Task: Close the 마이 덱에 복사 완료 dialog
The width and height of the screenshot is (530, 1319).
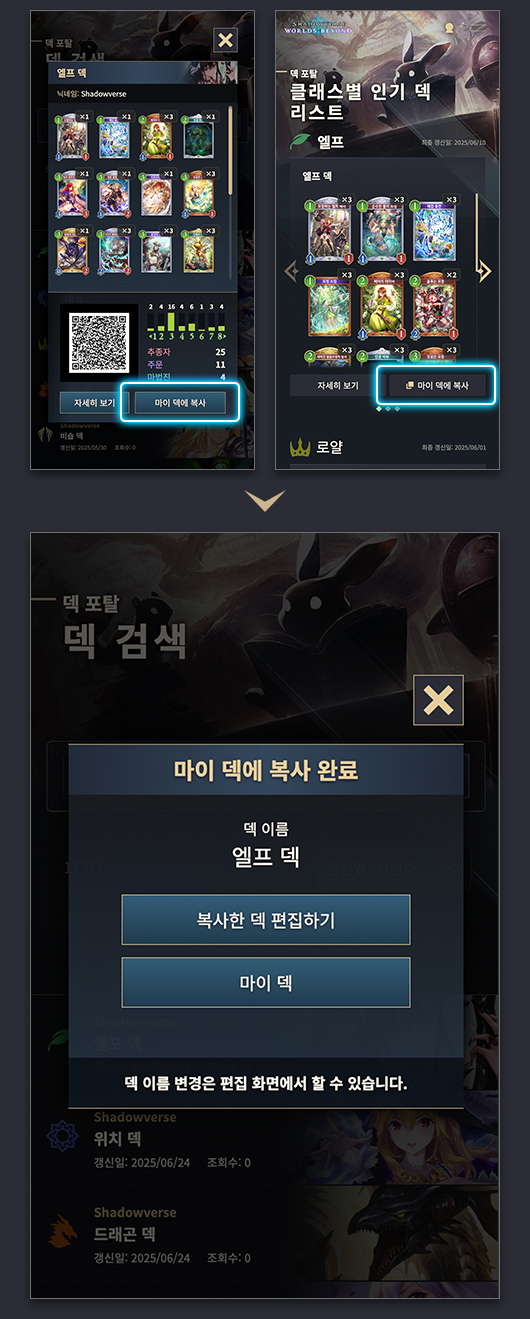Action: coord(438,699)
